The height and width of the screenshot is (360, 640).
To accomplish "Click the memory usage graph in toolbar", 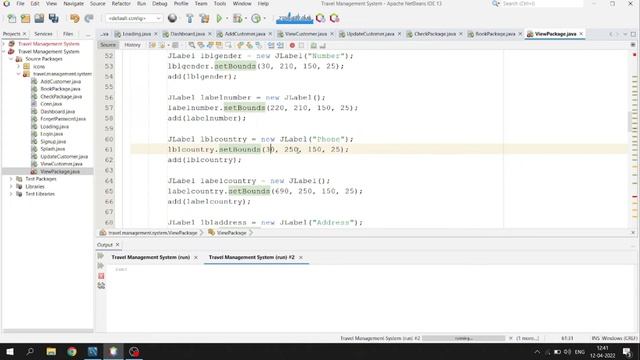I will click(294, 18).
